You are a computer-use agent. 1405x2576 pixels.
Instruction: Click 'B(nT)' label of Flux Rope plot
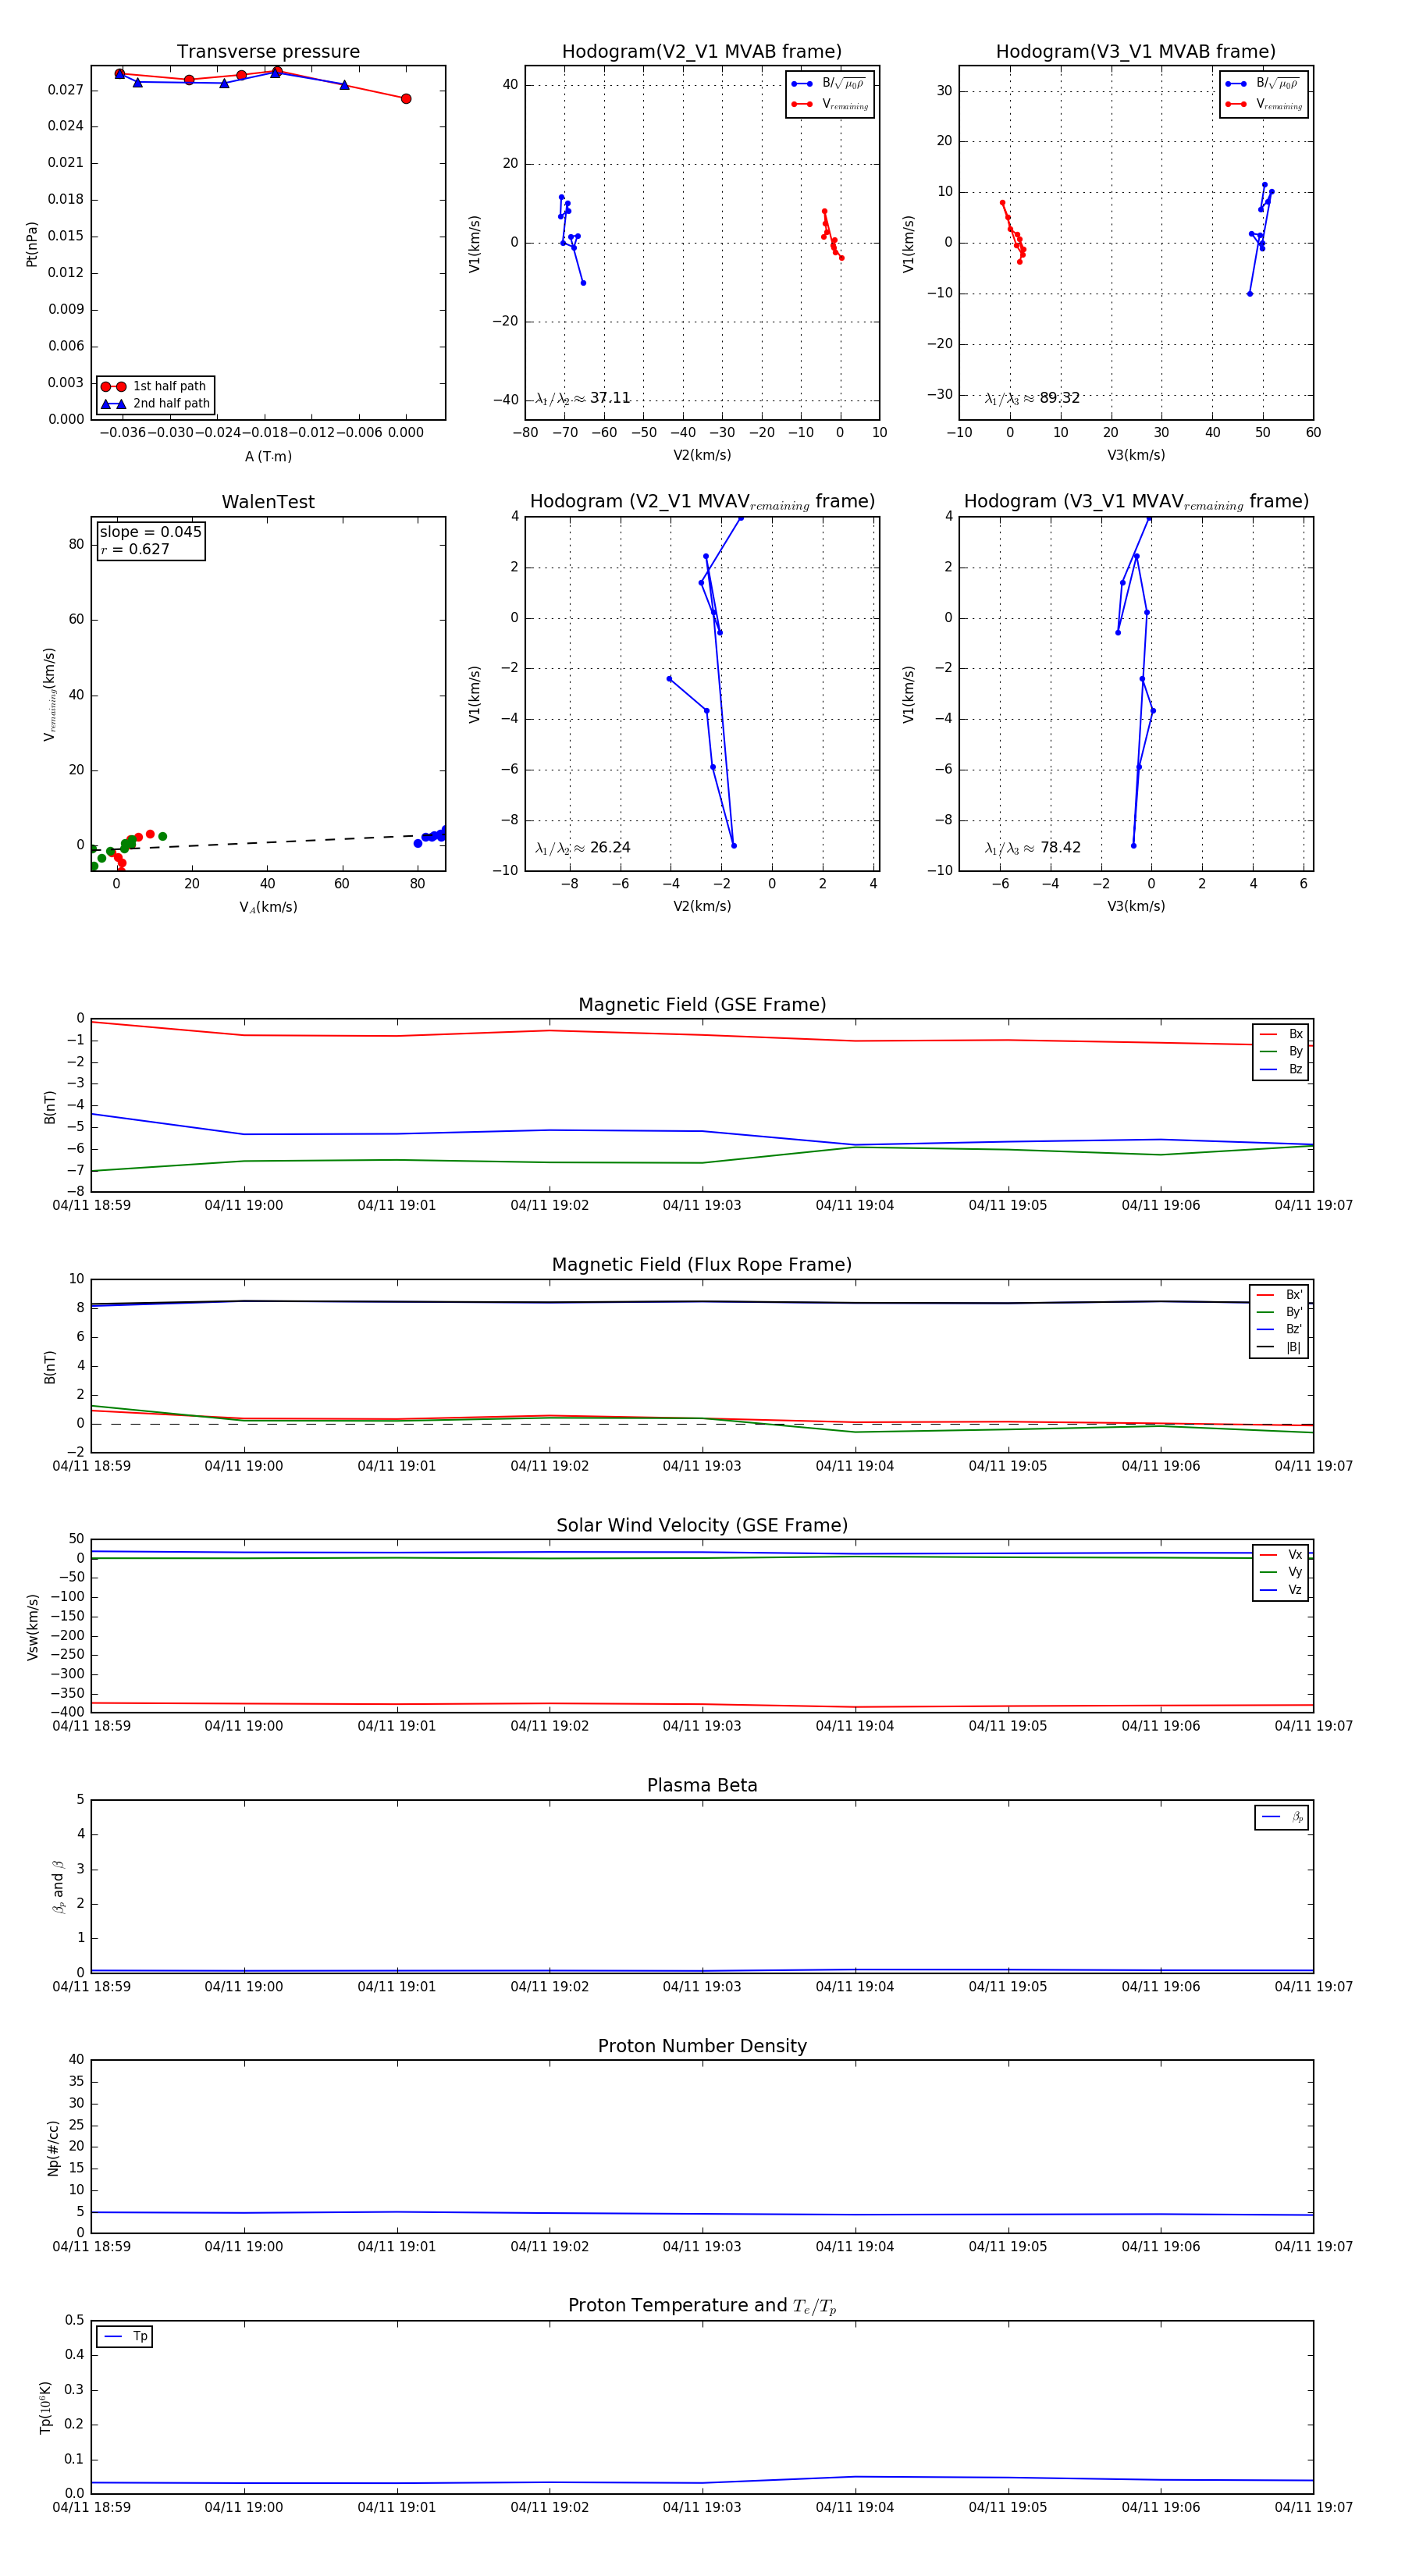[x=49, y=1367]
